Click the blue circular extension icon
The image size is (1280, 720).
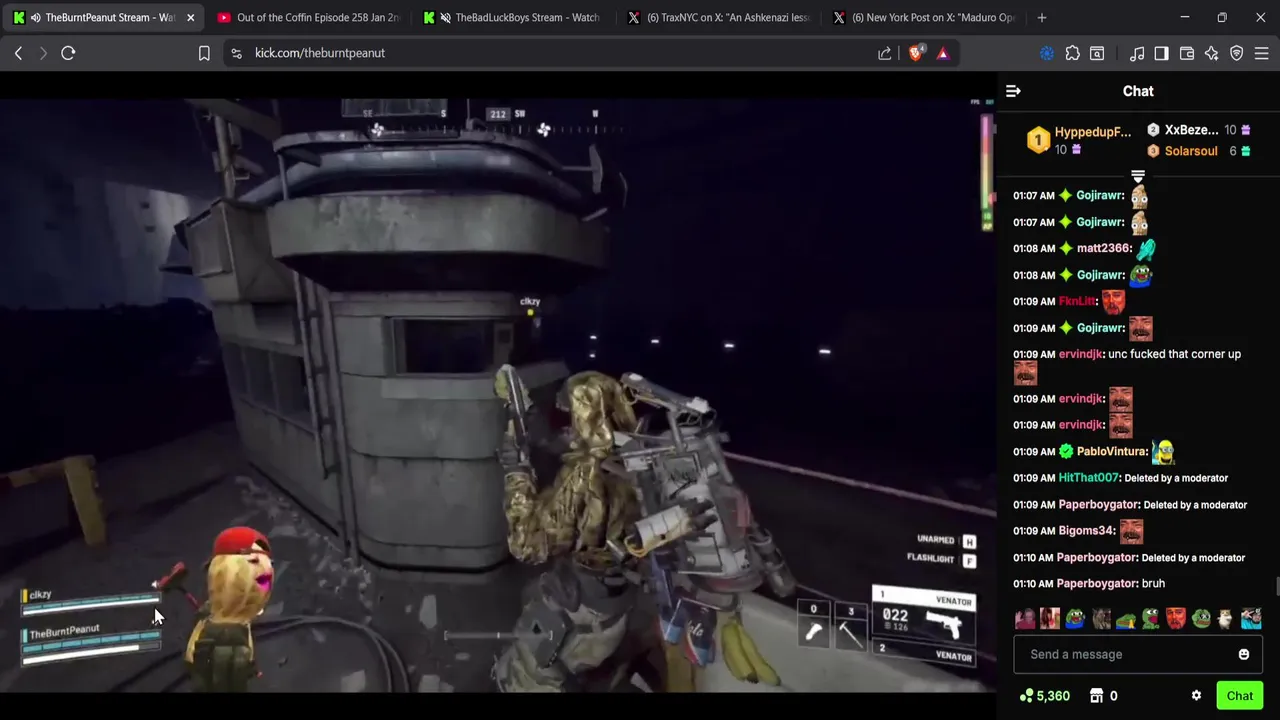[x=1047, y=53]
